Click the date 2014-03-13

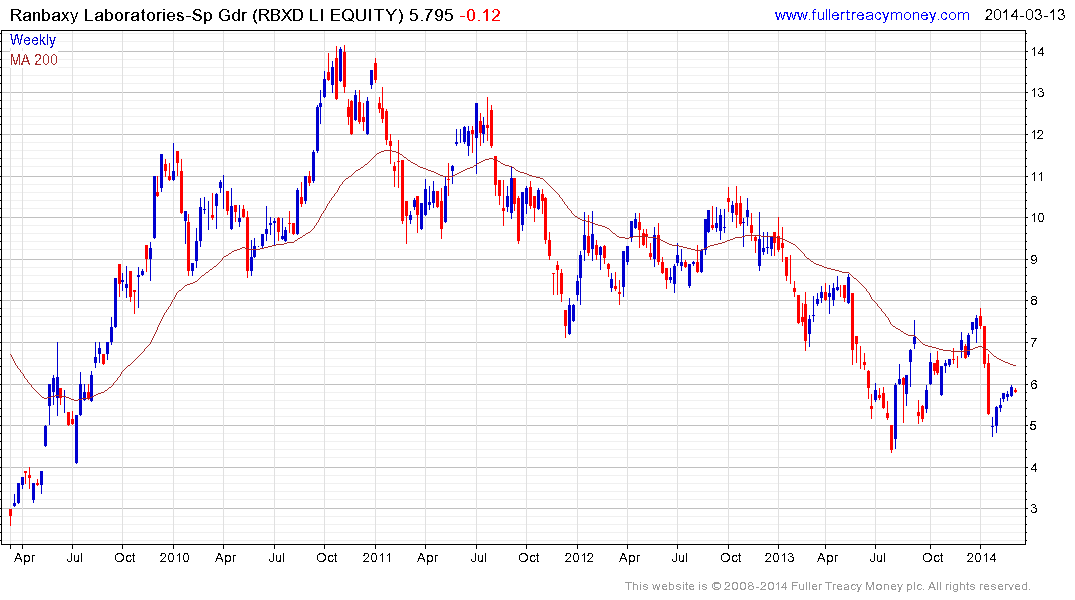pyautogui.click(x=1024, y=15)
